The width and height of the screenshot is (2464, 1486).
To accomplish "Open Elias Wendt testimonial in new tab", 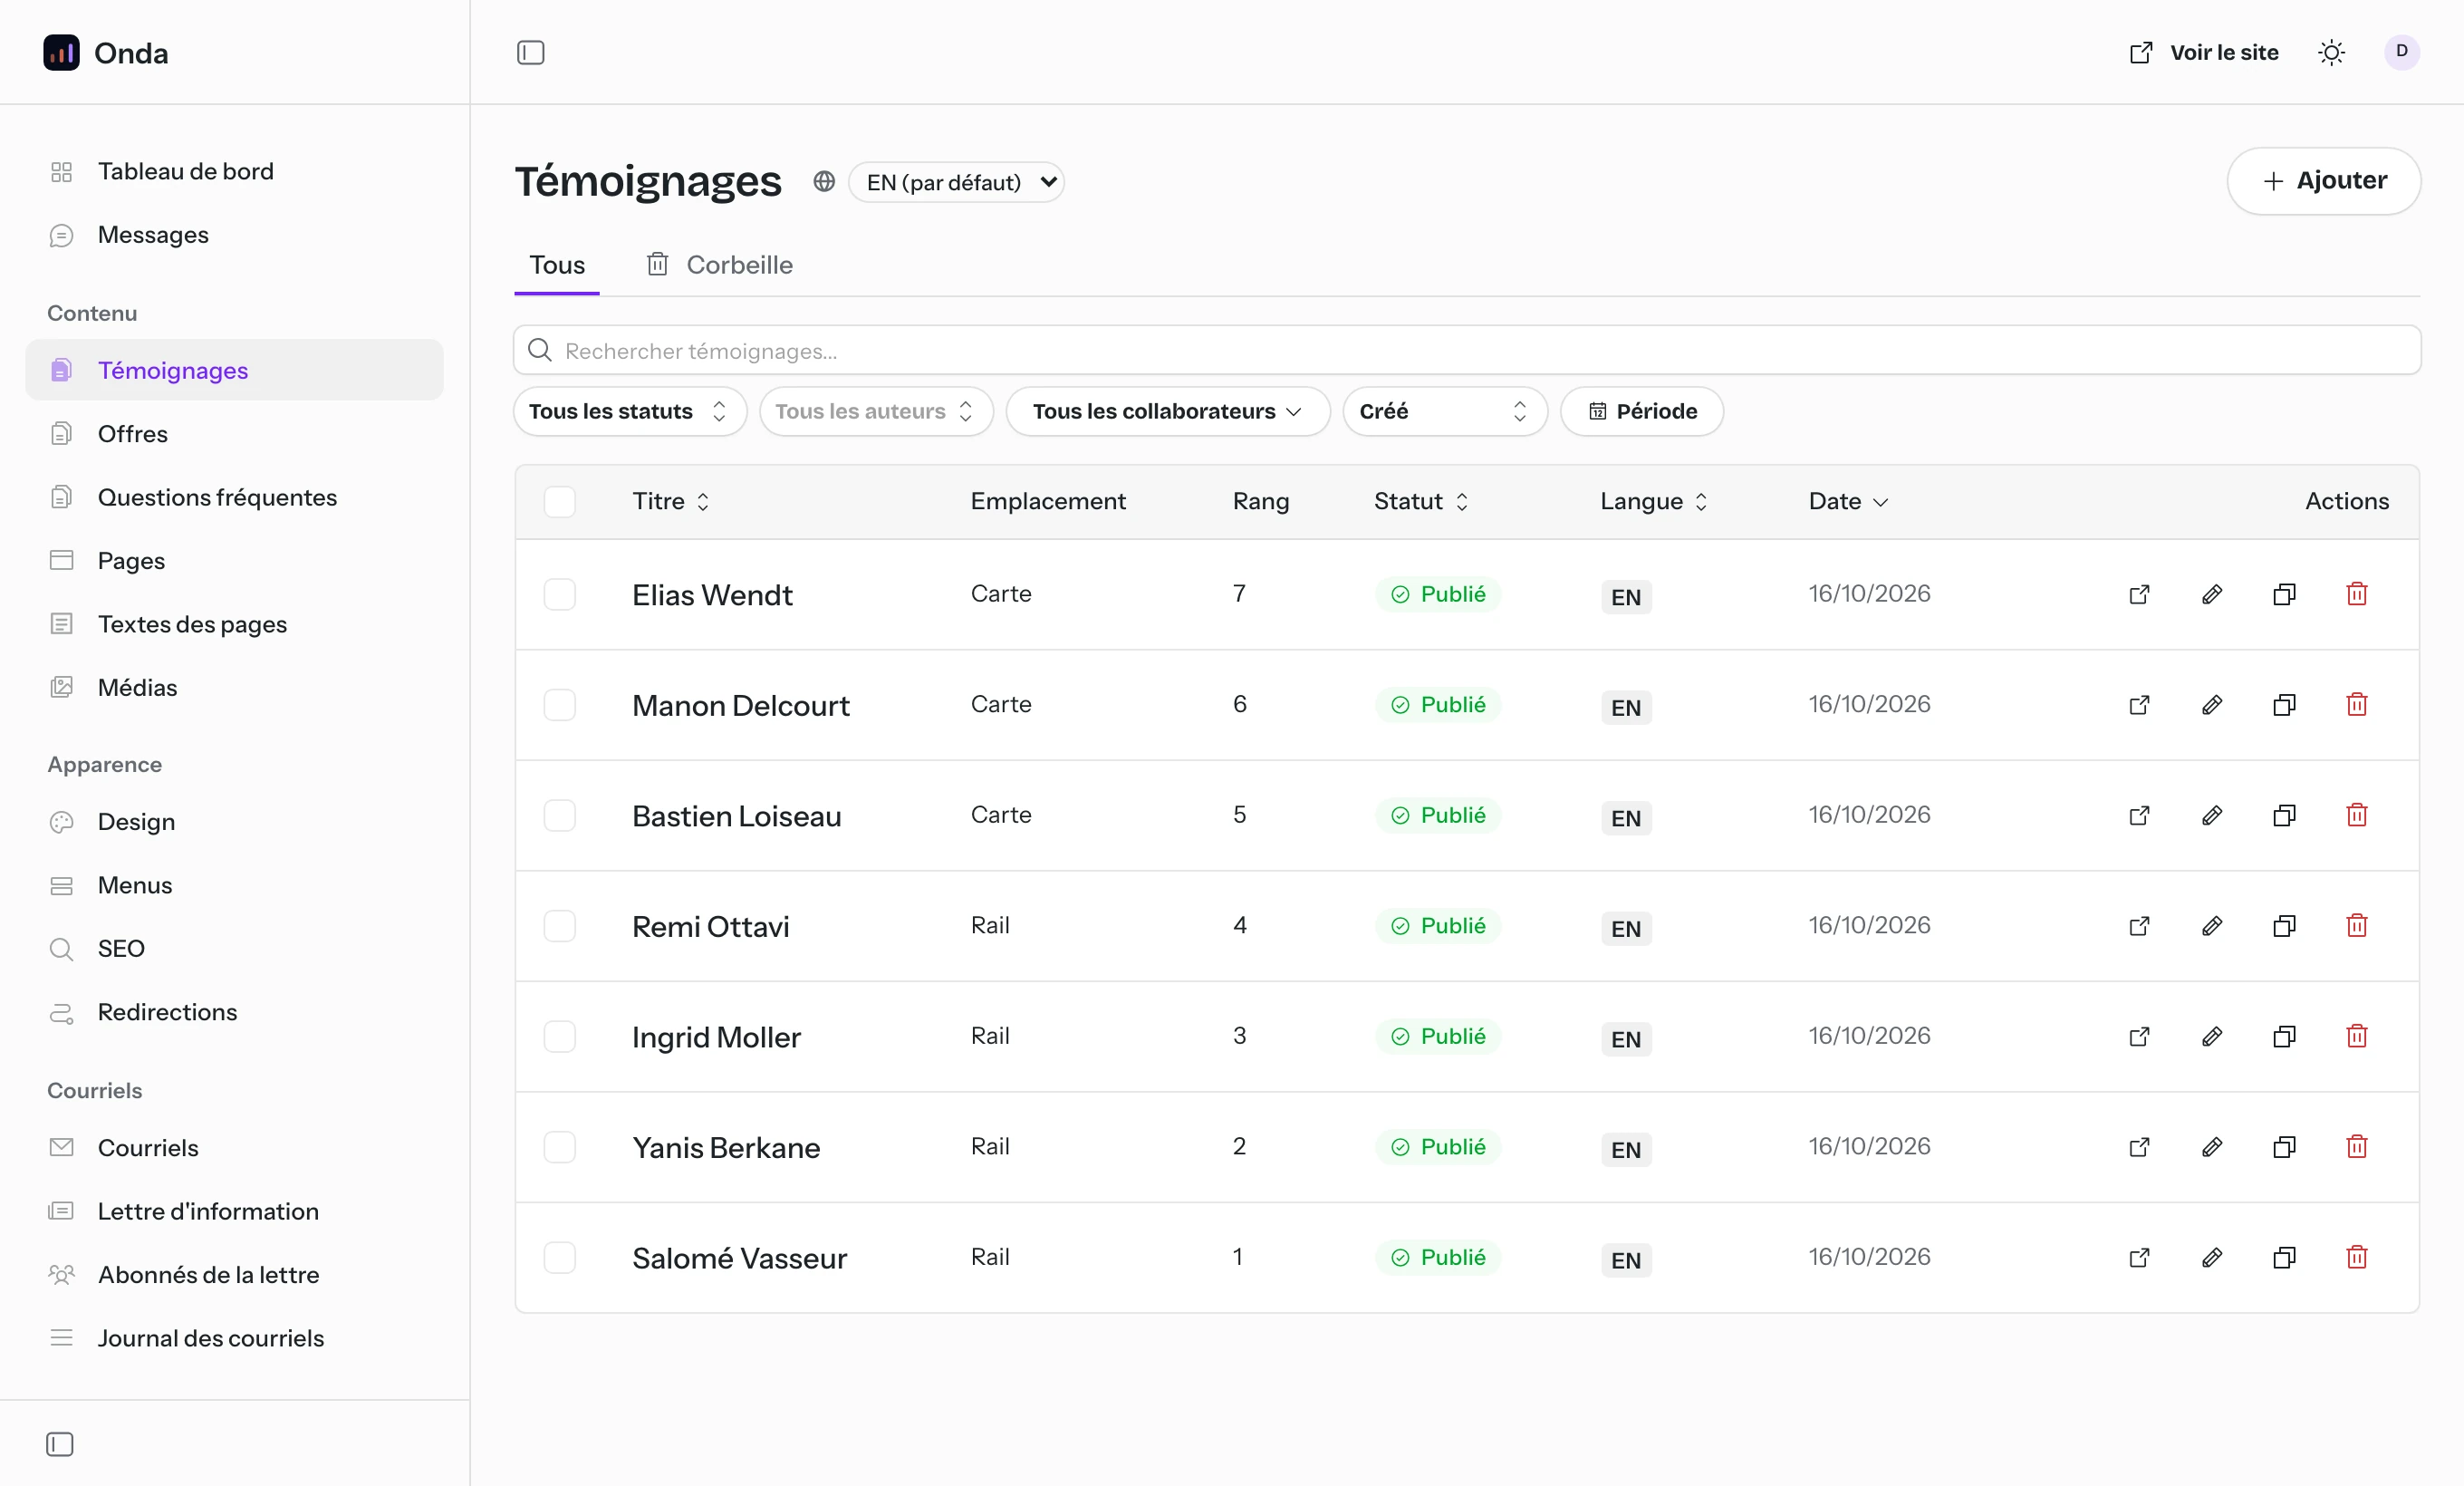I will pyautogui.click(x=2139, y=594).
